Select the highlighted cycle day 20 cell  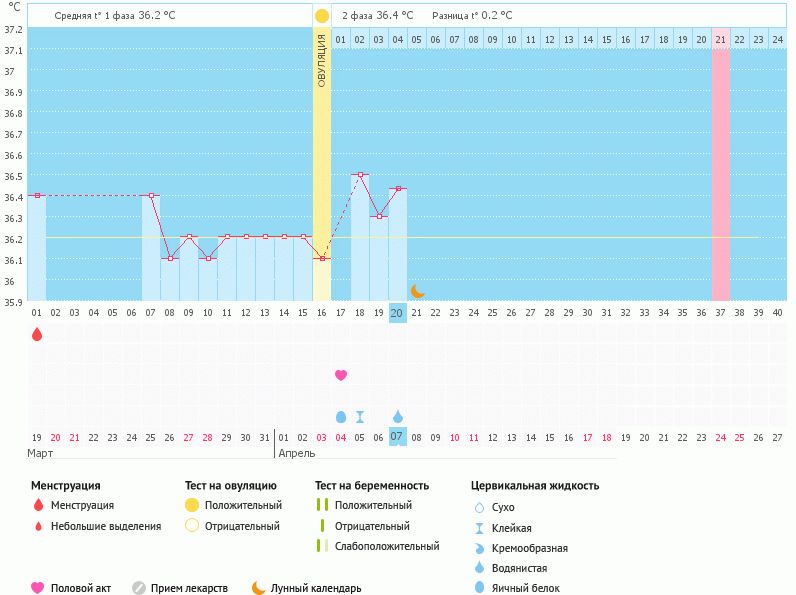[x=397, y=313]
